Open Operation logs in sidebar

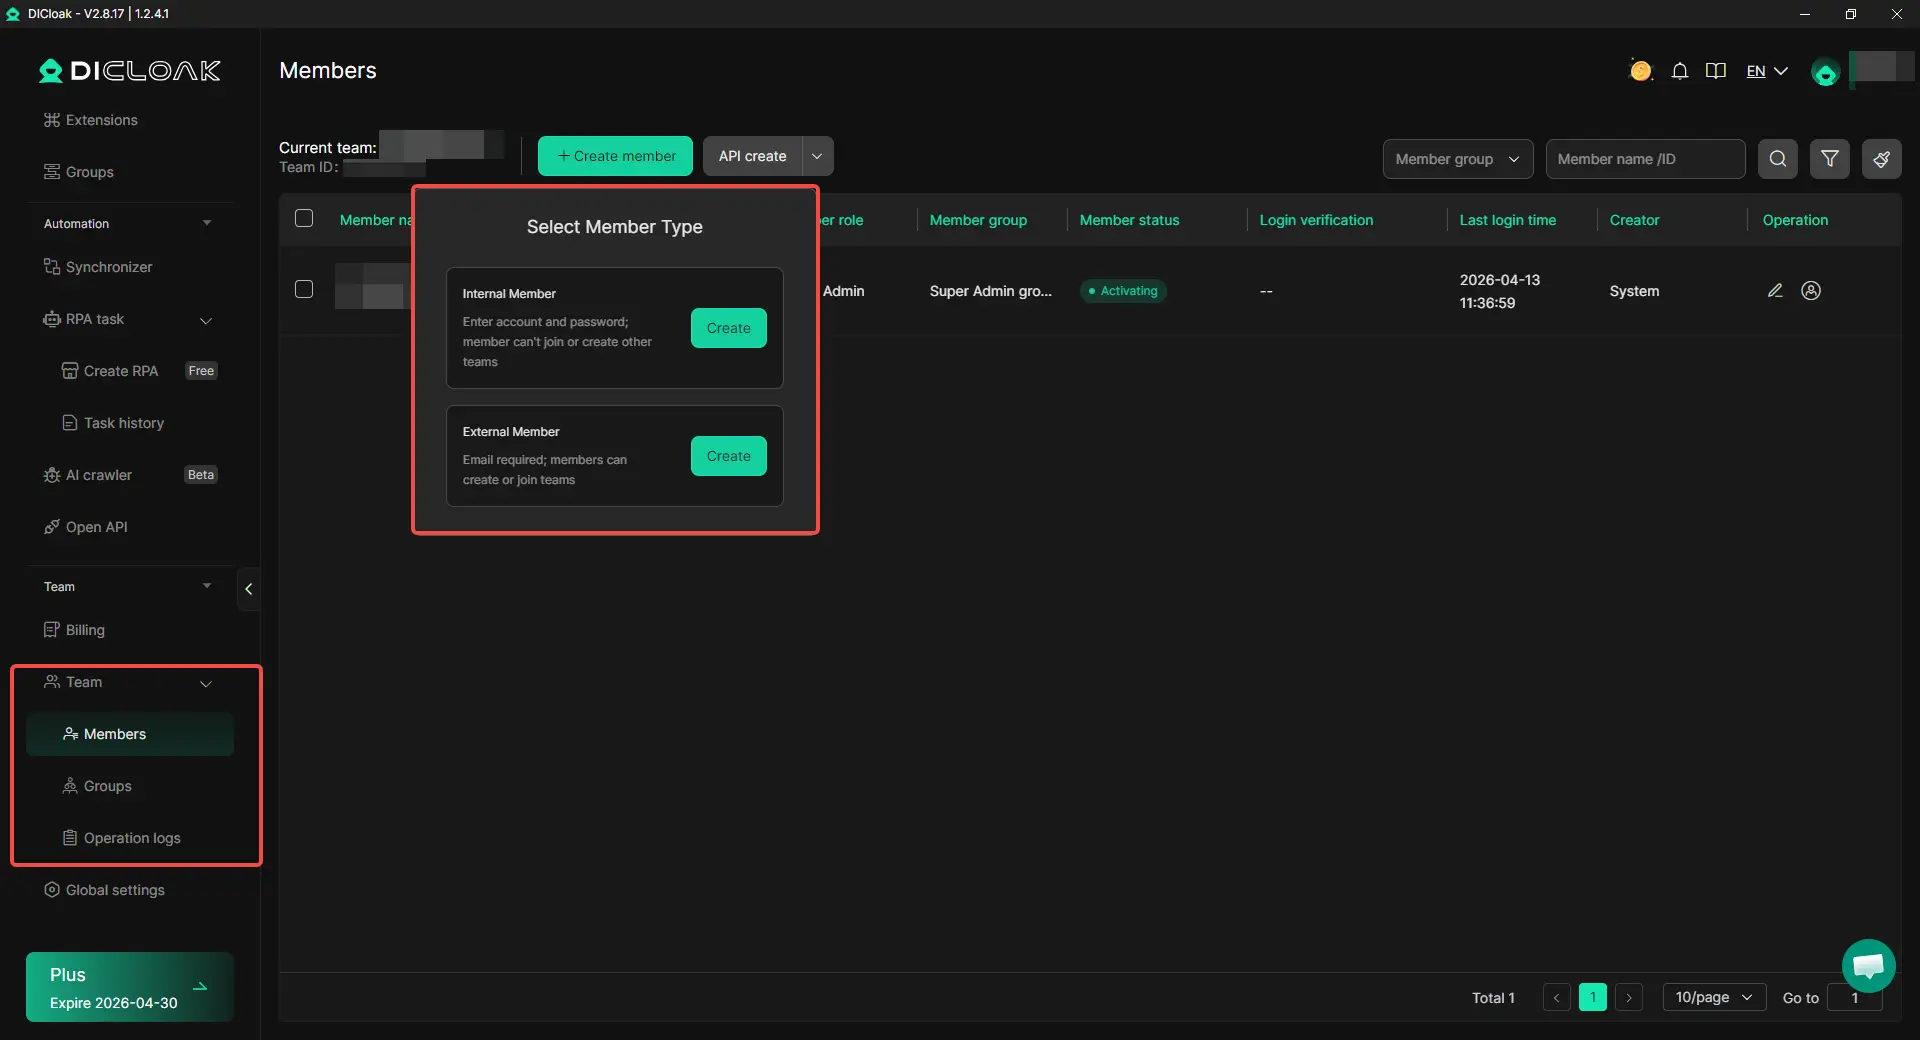[132, 838]
